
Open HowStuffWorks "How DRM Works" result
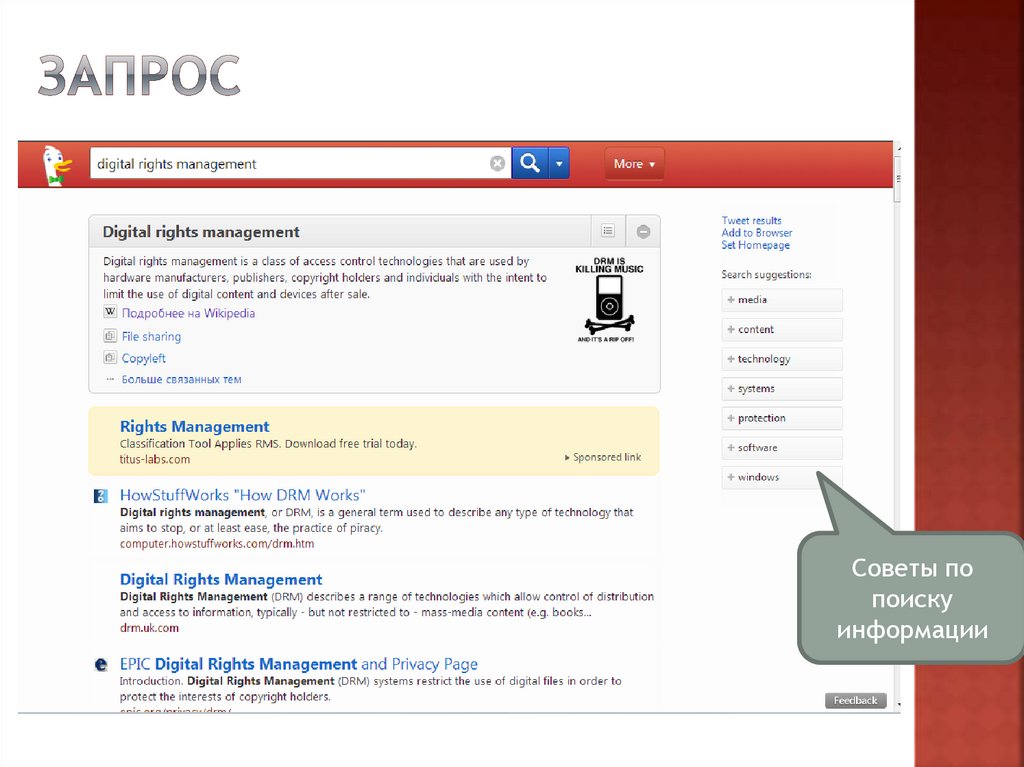pos(242,495)
